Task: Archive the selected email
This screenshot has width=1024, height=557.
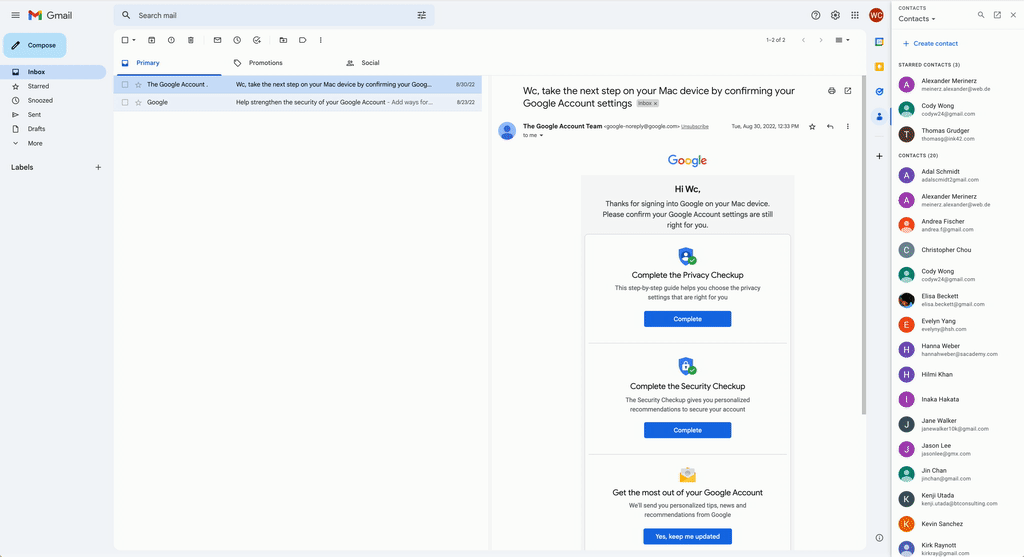Action: [152, 40]
